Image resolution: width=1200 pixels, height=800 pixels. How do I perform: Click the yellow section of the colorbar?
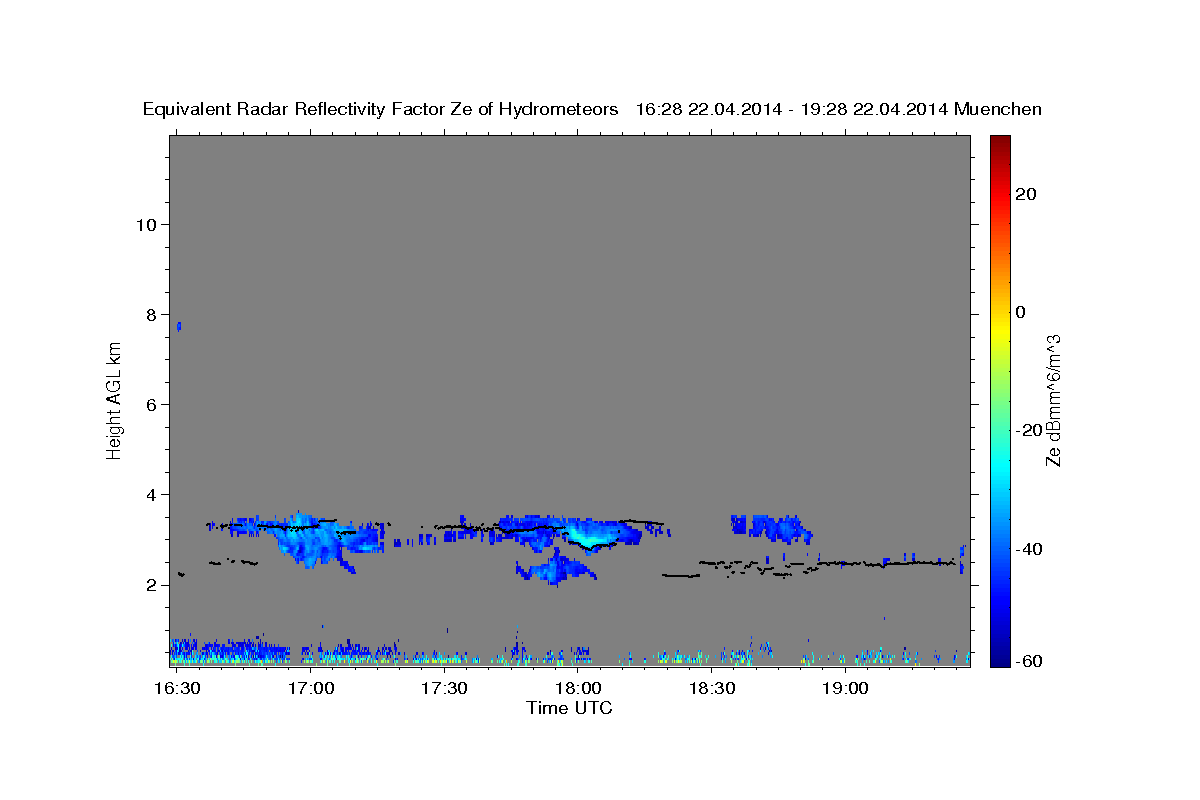(x=999, y=330)
